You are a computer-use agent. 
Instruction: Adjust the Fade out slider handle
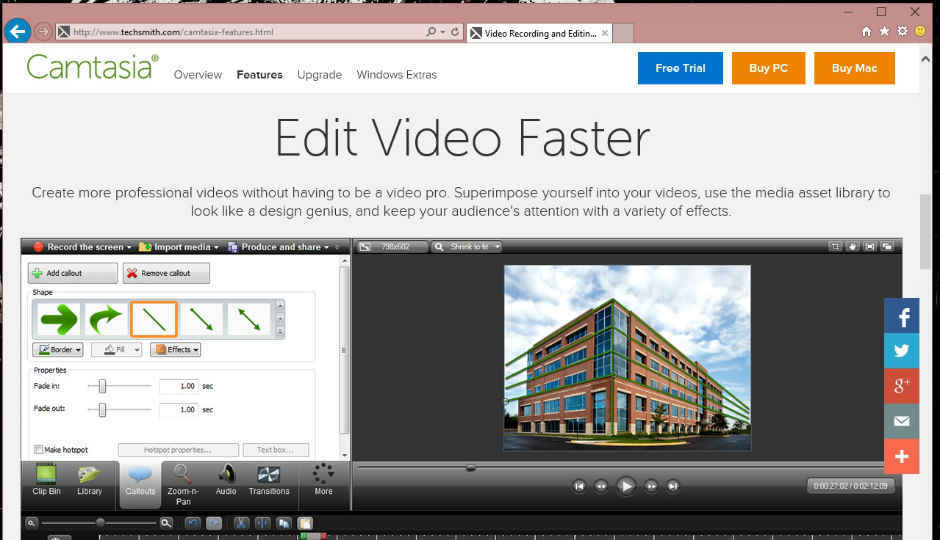[x=102, y=409]
